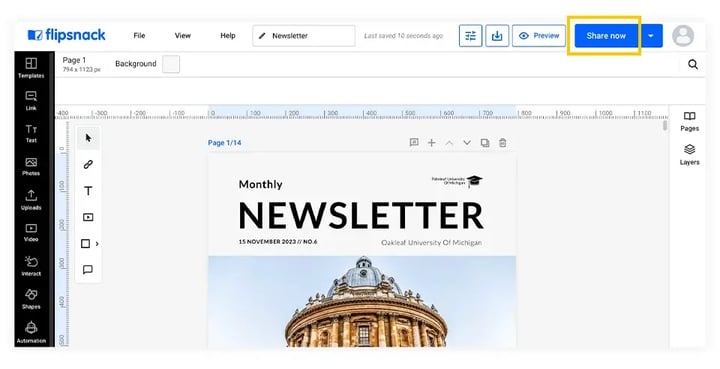The image size is (720, 369).
Task: Click the Share now button
Action: [606, 36]
